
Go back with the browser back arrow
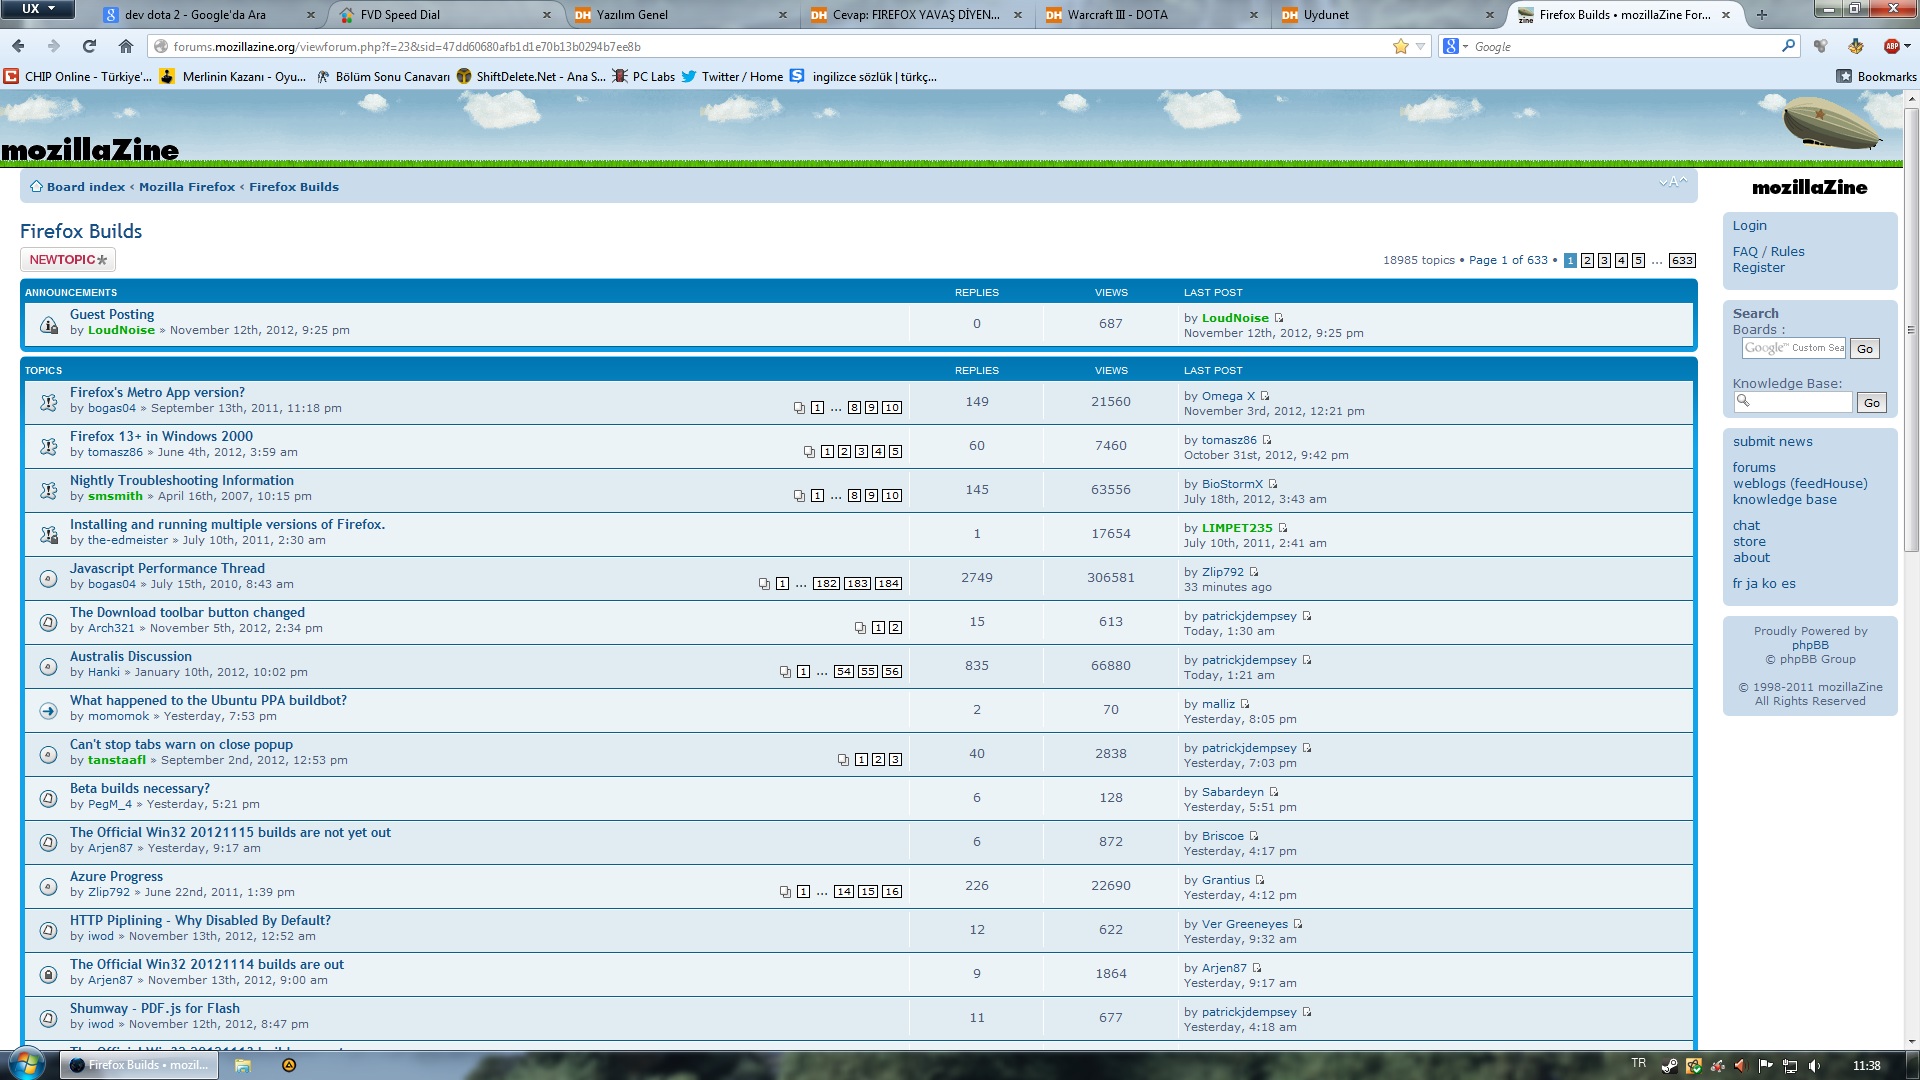[x=18, y=46]
